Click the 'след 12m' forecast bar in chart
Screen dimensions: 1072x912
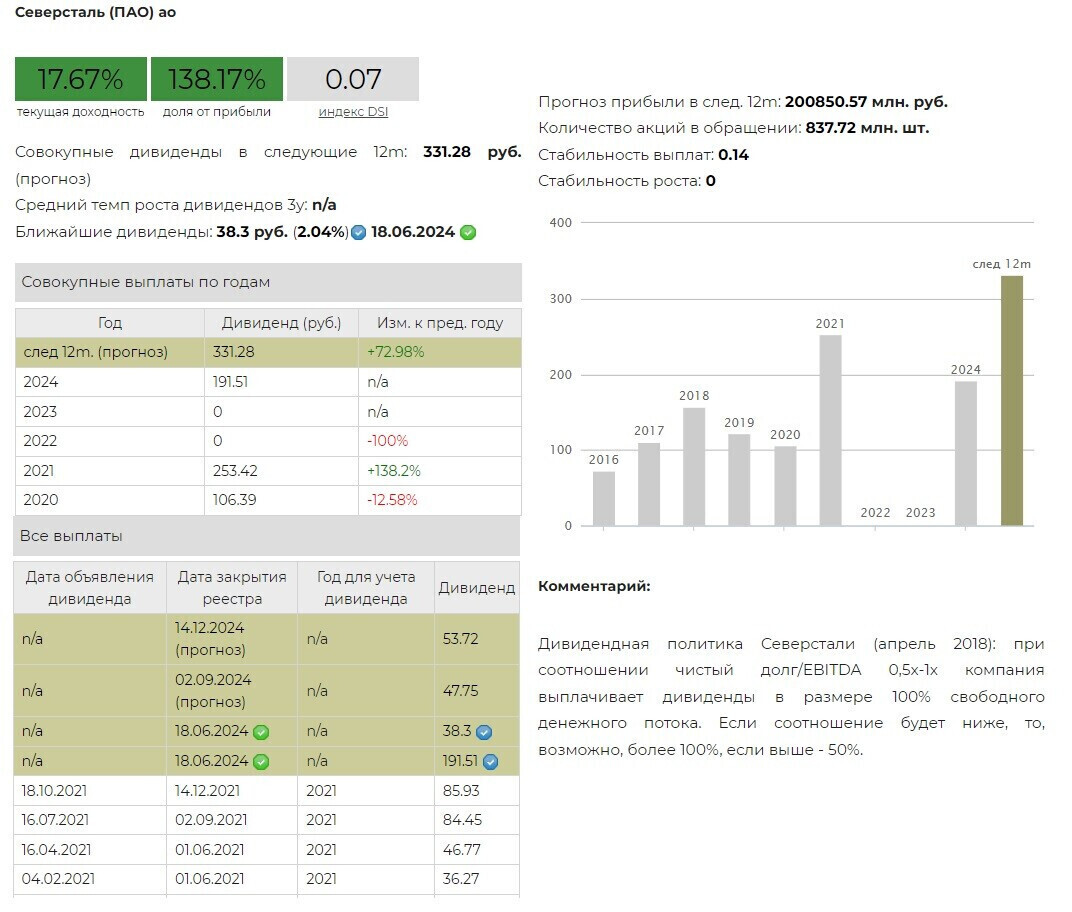[x=1012, y=400]
